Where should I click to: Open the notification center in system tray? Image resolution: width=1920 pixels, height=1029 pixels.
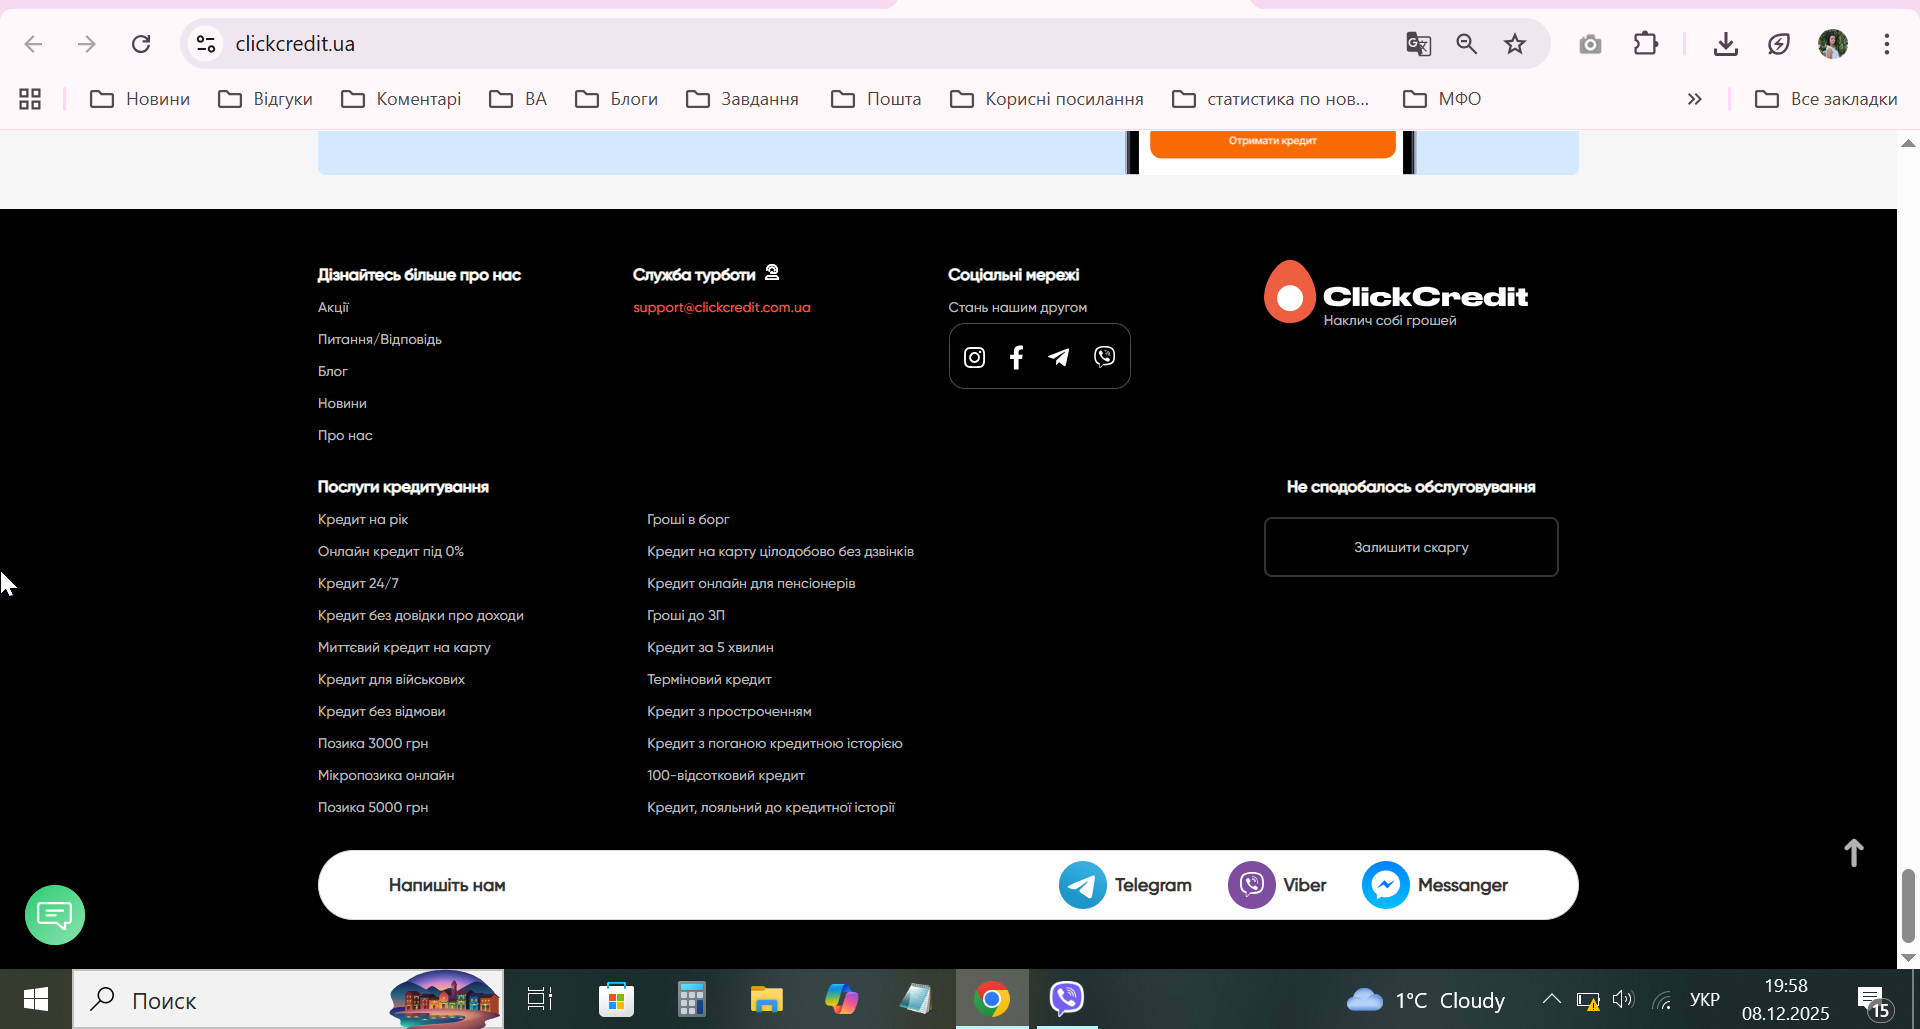click(x=1872, y=1001)
